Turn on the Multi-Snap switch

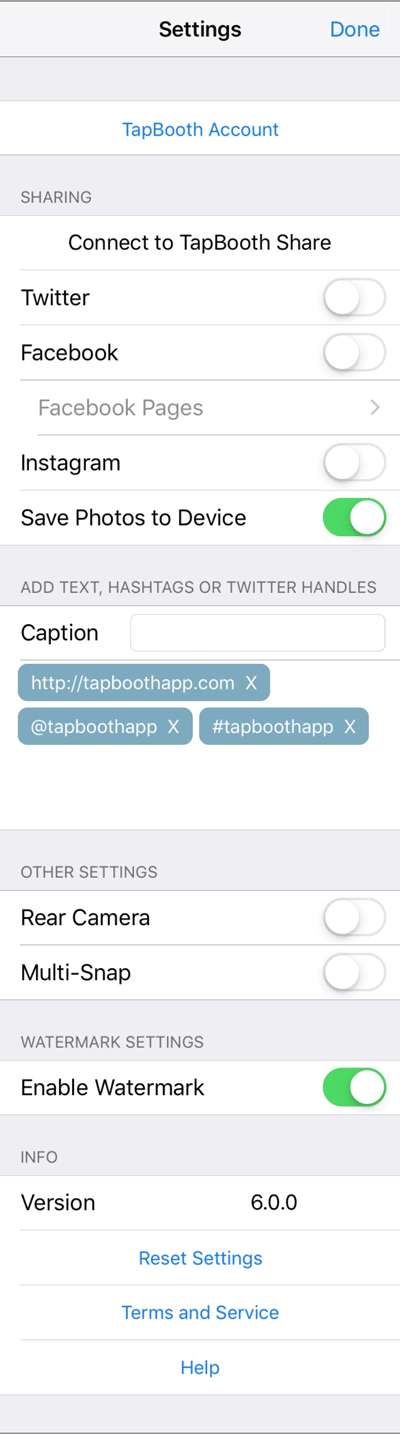(x=354, y=972)
